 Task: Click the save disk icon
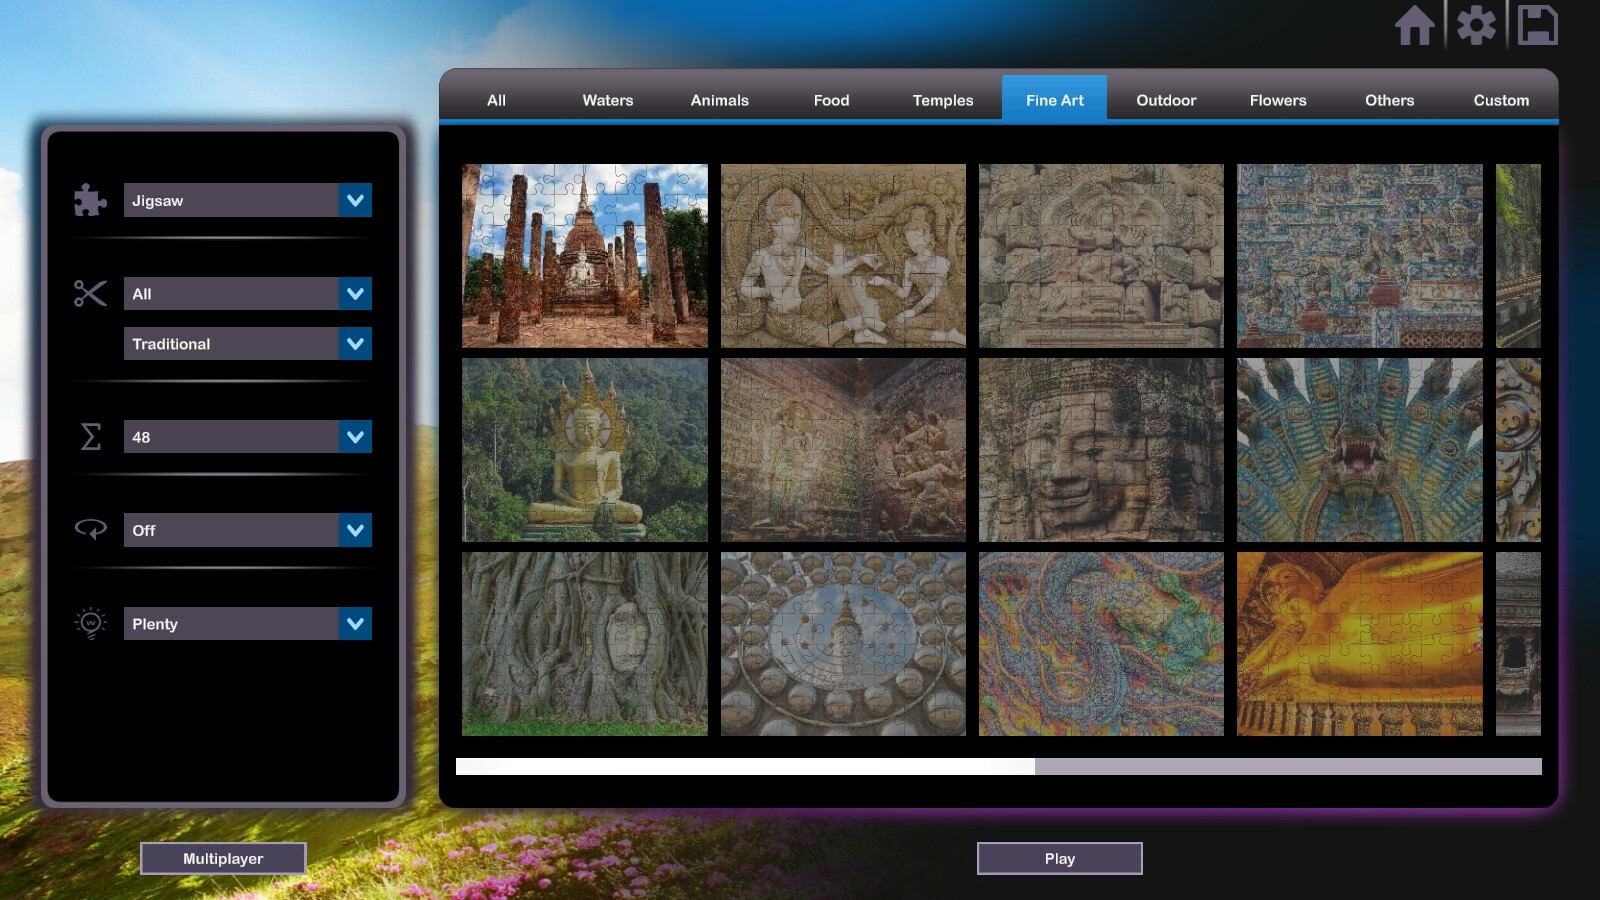coord(1538,26)
